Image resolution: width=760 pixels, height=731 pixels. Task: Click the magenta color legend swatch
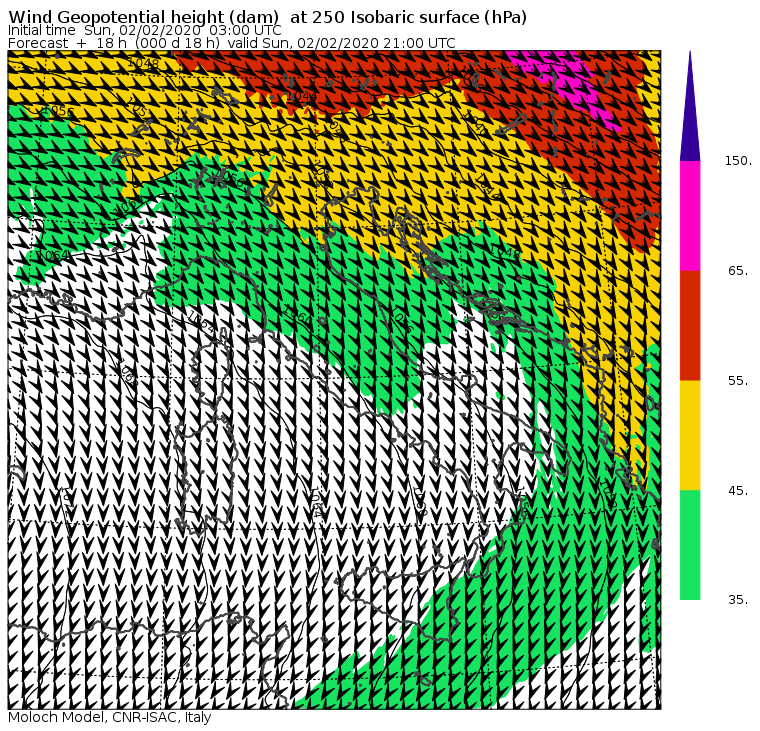(690, 216)
